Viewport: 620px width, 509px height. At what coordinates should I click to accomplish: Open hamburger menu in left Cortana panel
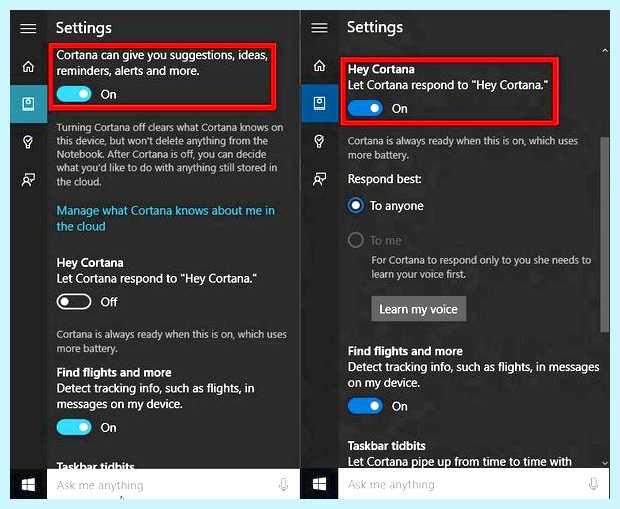pyautogui.click(x=28, y=28)
